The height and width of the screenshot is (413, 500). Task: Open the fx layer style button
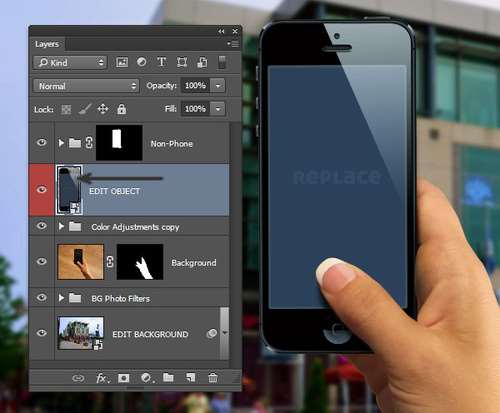[x=102, y=378]
